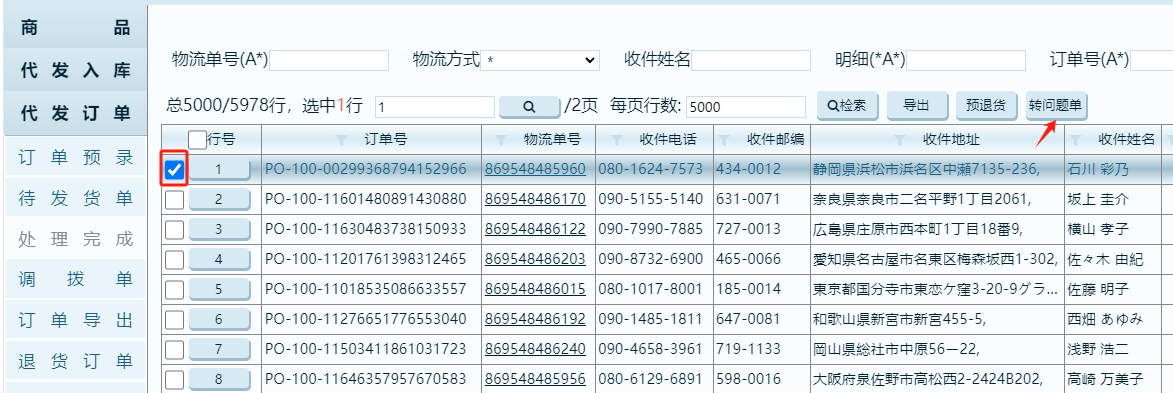Check the checkbox for row 8
1173x393 pixels.
coord(174,380)
